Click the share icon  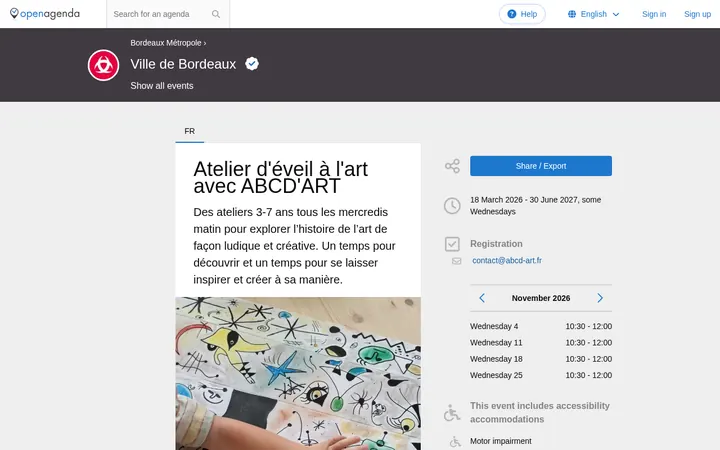[x=452, y=166]
